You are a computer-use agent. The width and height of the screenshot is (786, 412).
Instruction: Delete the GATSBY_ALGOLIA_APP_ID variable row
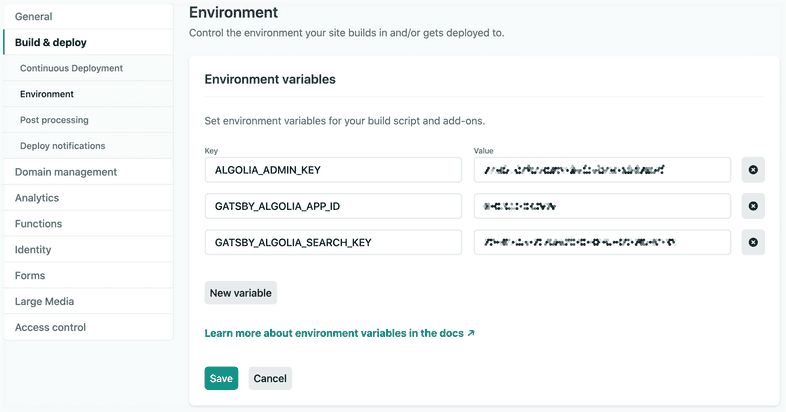click(x=753, y=206)
